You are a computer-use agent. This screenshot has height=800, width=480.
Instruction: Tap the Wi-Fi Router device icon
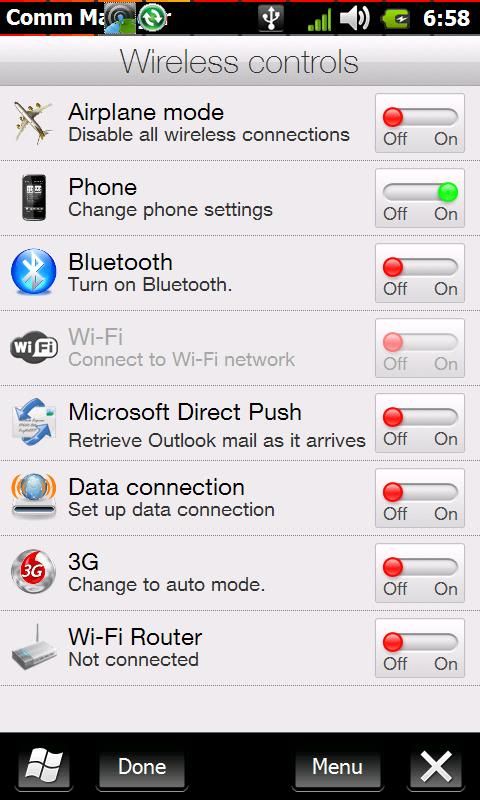pos(34,646)
